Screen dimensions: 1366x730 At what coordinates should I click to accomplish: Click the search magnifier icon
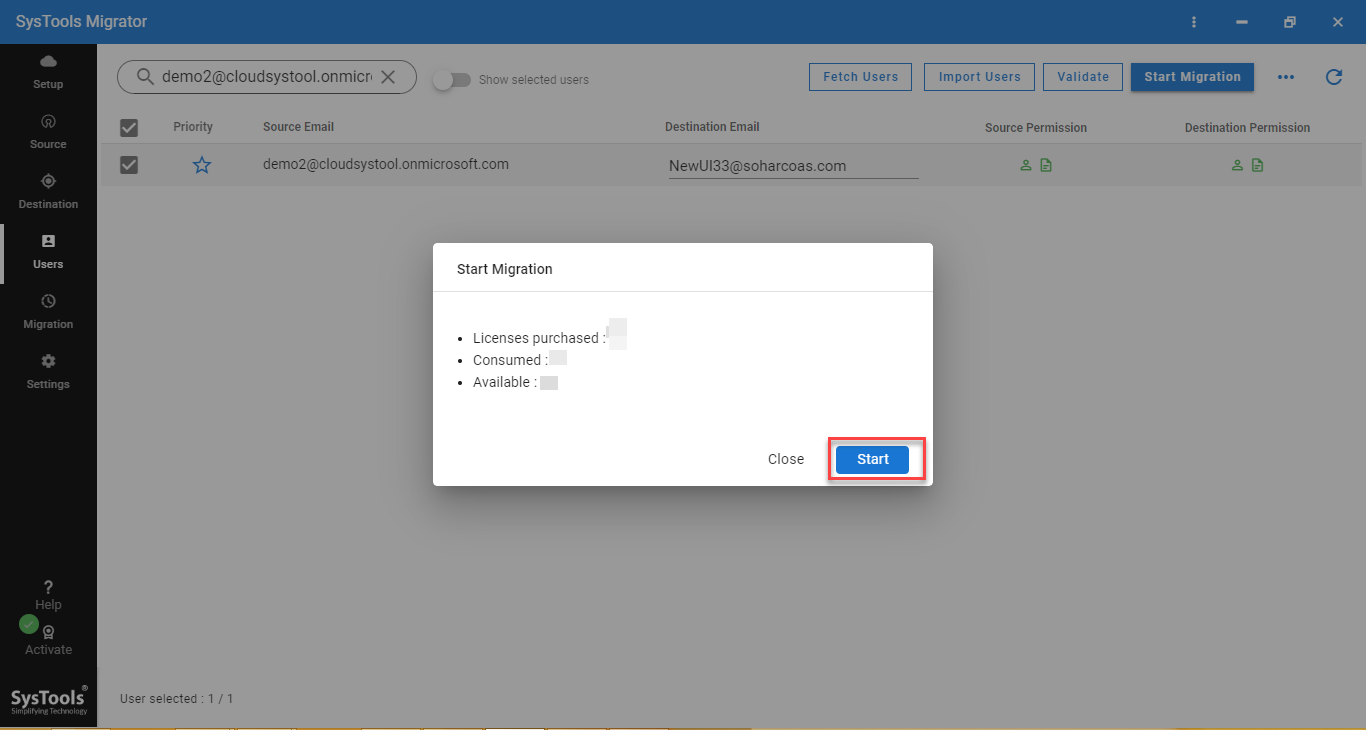click(145, 77)
